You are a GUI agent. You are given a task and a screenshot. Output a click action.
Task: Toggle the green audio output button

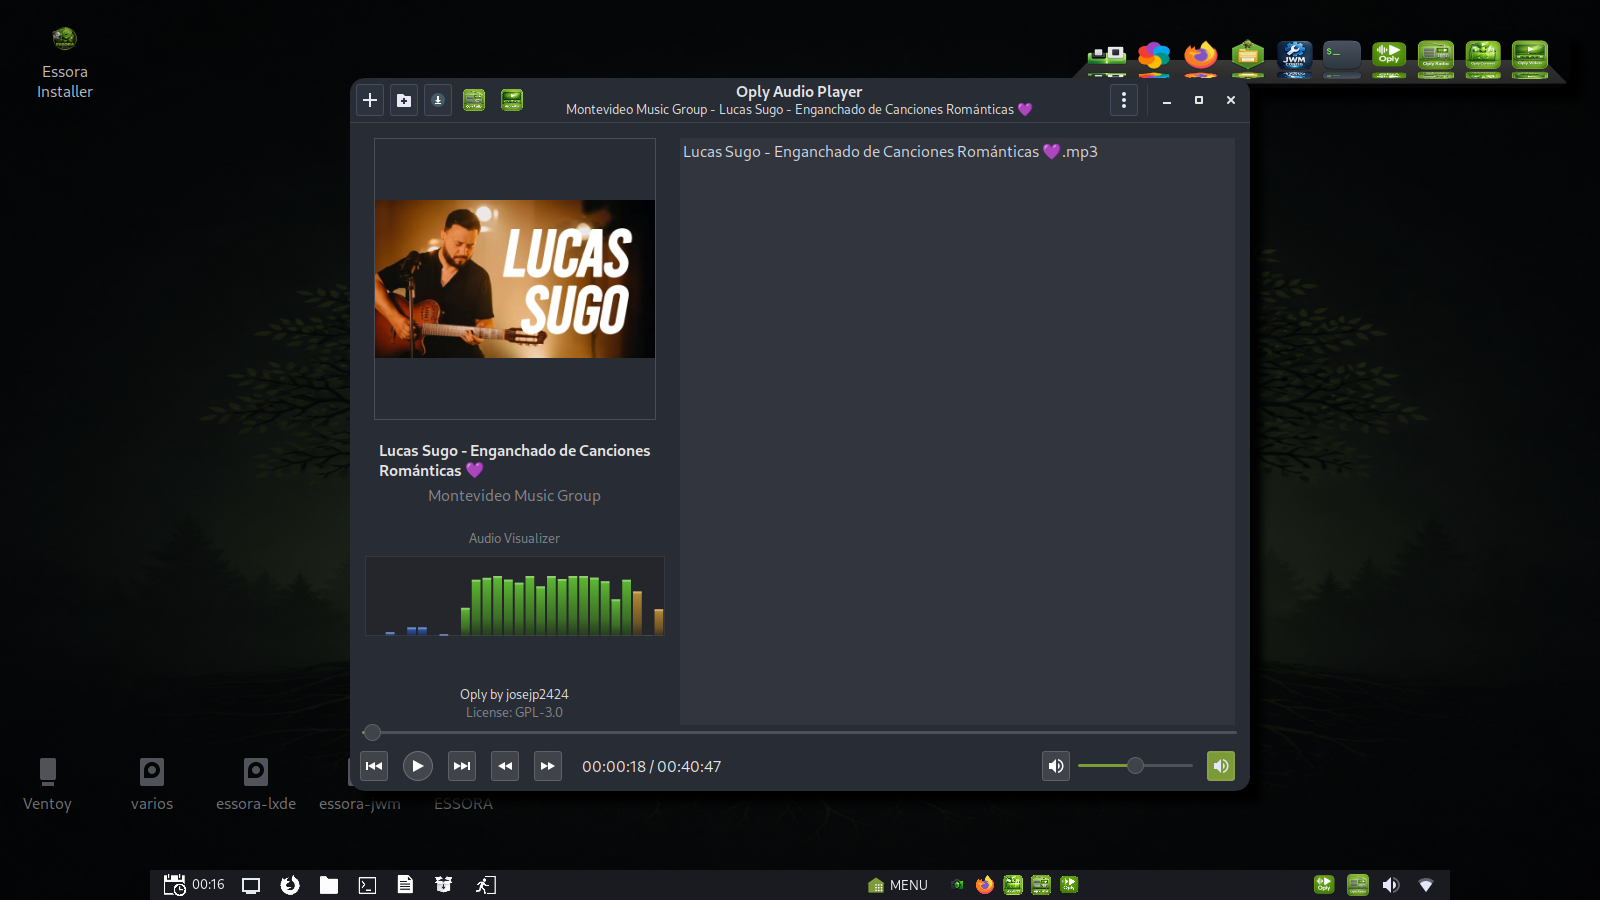1221,766
